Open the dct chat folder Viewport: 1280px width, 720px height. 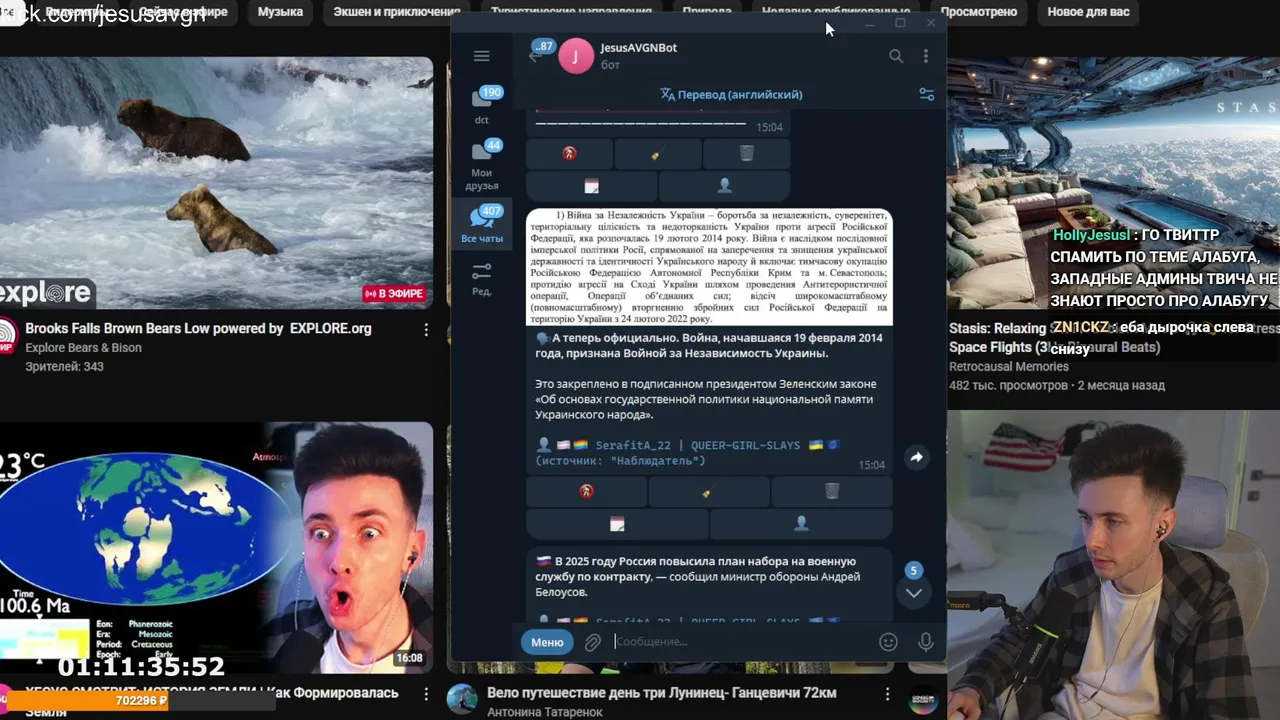pos(482,105)
